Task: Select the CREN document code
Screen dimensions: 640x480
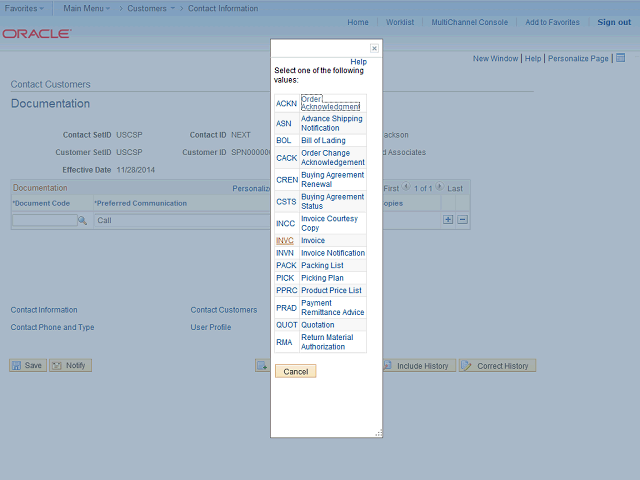Action: [287, 180]
